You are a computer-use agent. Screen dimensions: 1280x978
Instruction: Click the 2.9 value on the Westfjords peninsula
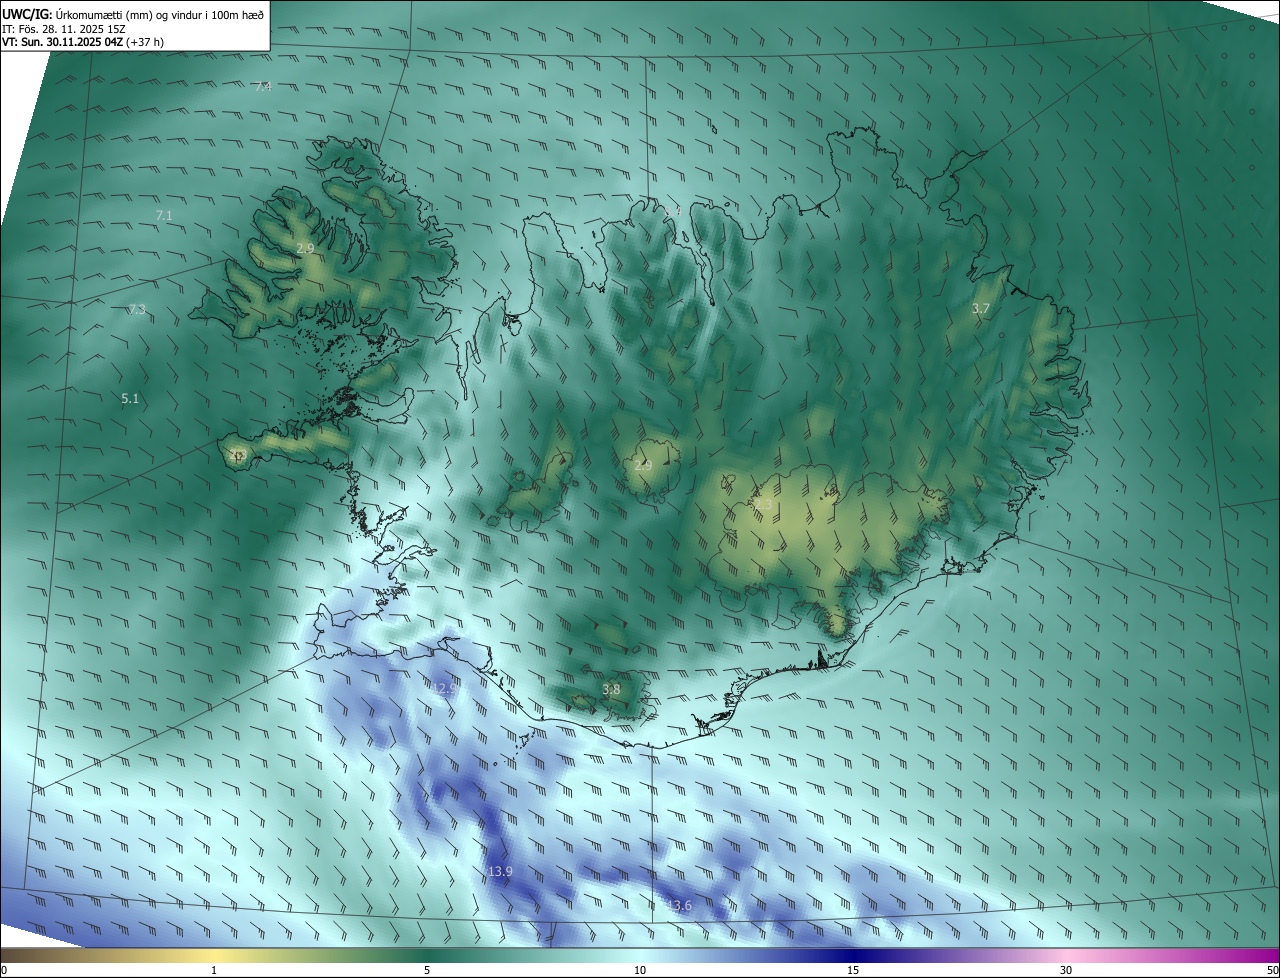coord(306,248)
